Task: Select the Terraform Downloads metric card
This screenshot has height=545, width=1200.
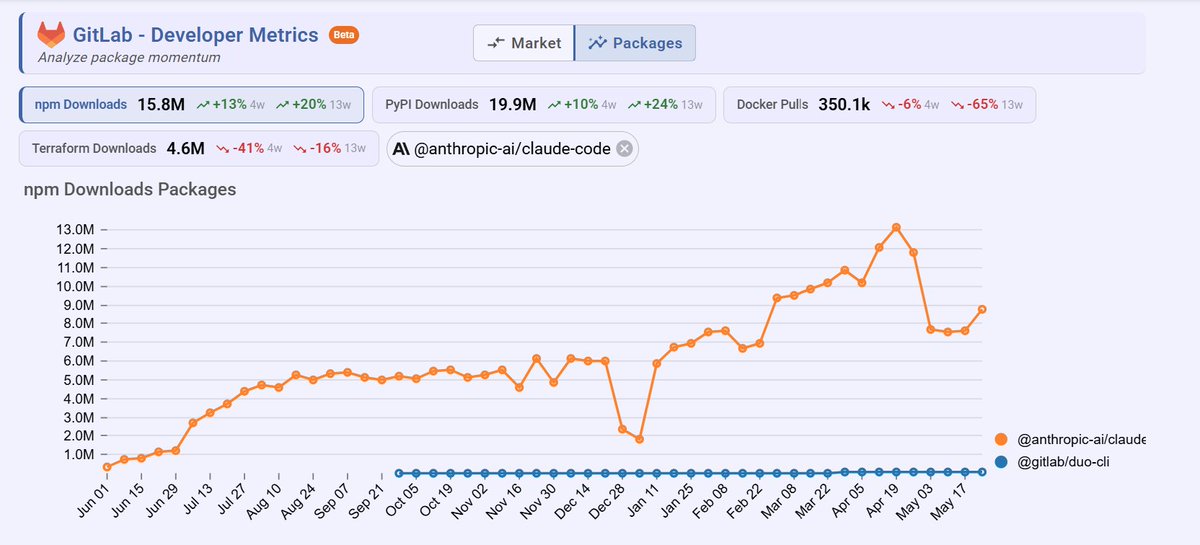Action: pos(199,149)
